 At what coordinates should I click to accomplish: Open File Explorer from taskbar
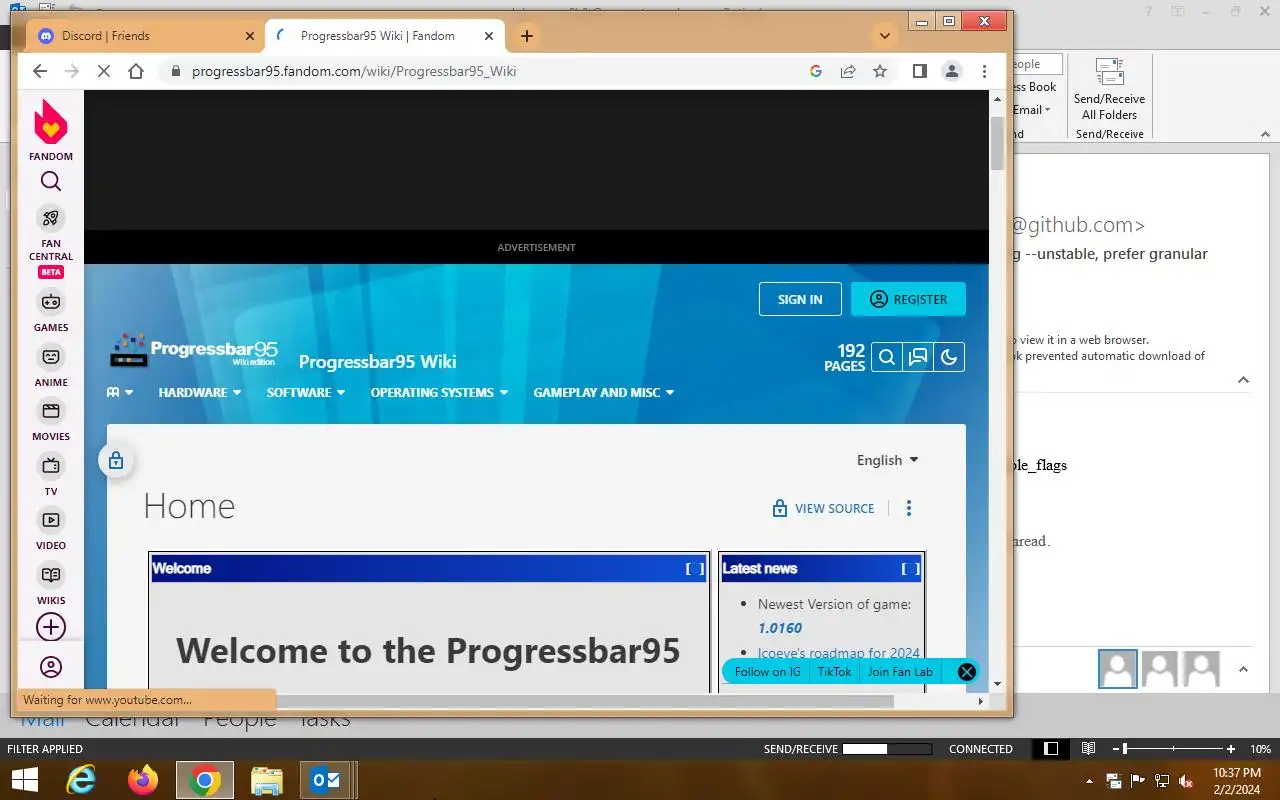pos(267,780)
